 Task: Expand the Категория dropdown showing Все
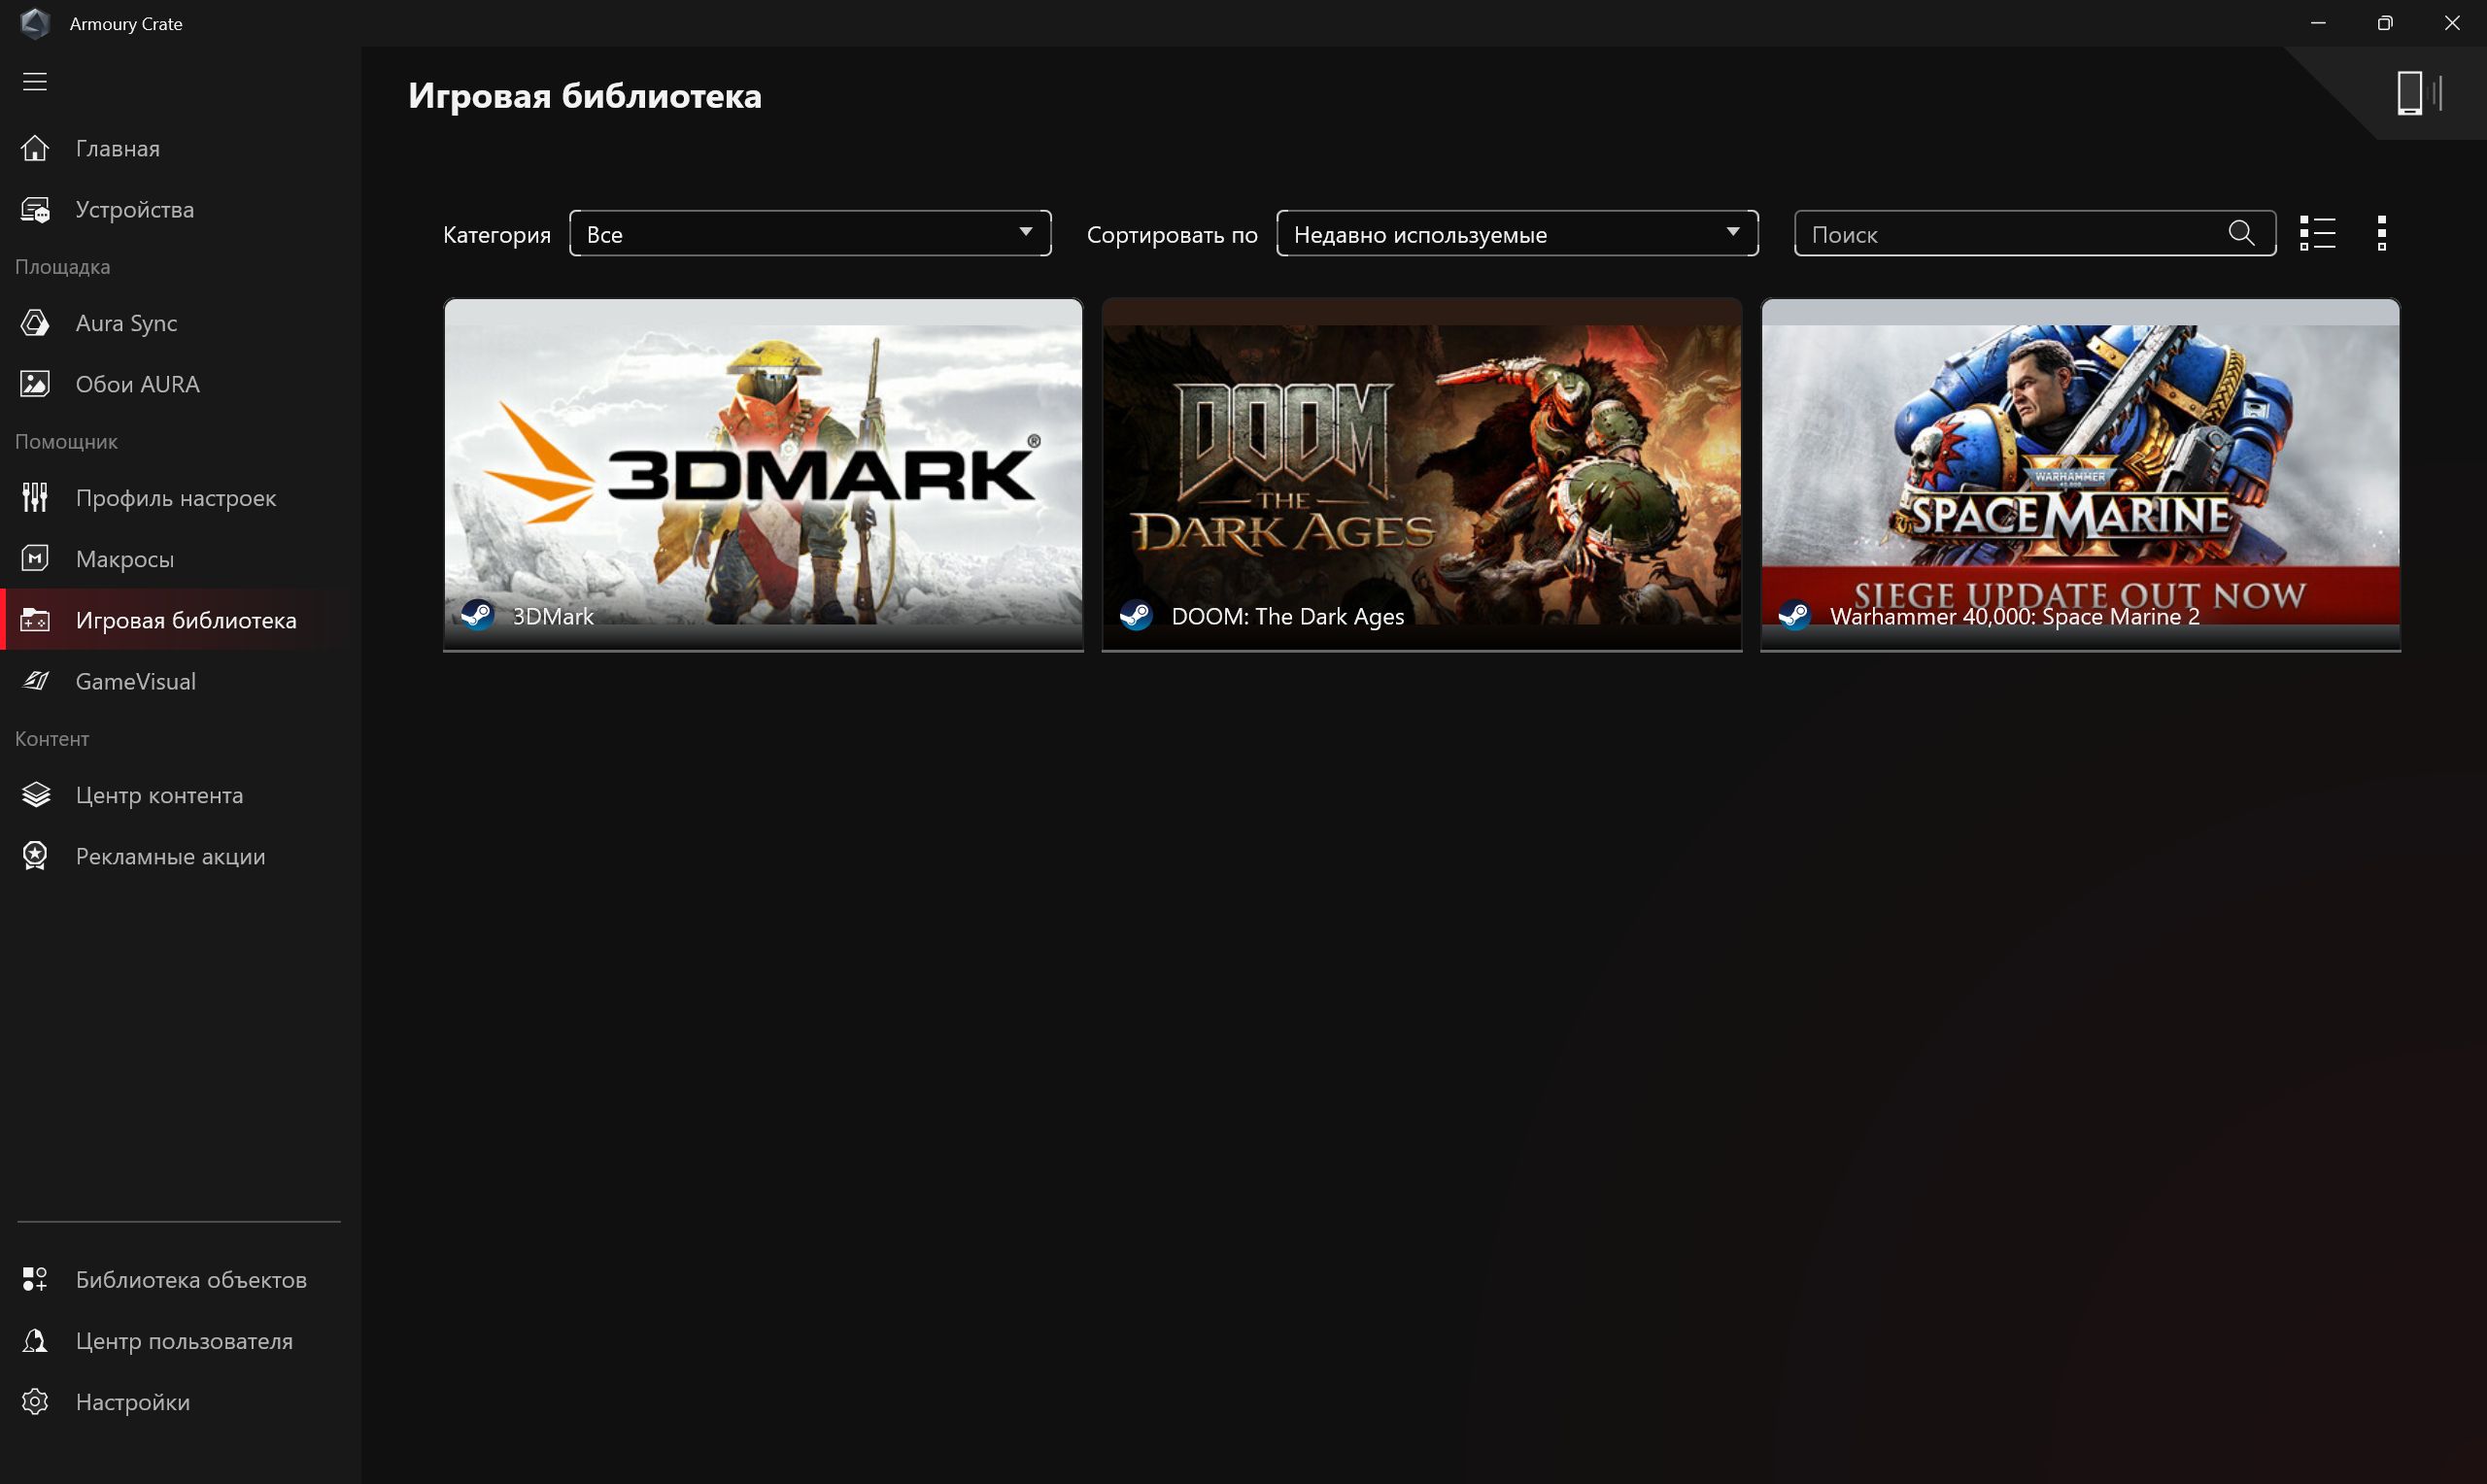click(810, 233)
